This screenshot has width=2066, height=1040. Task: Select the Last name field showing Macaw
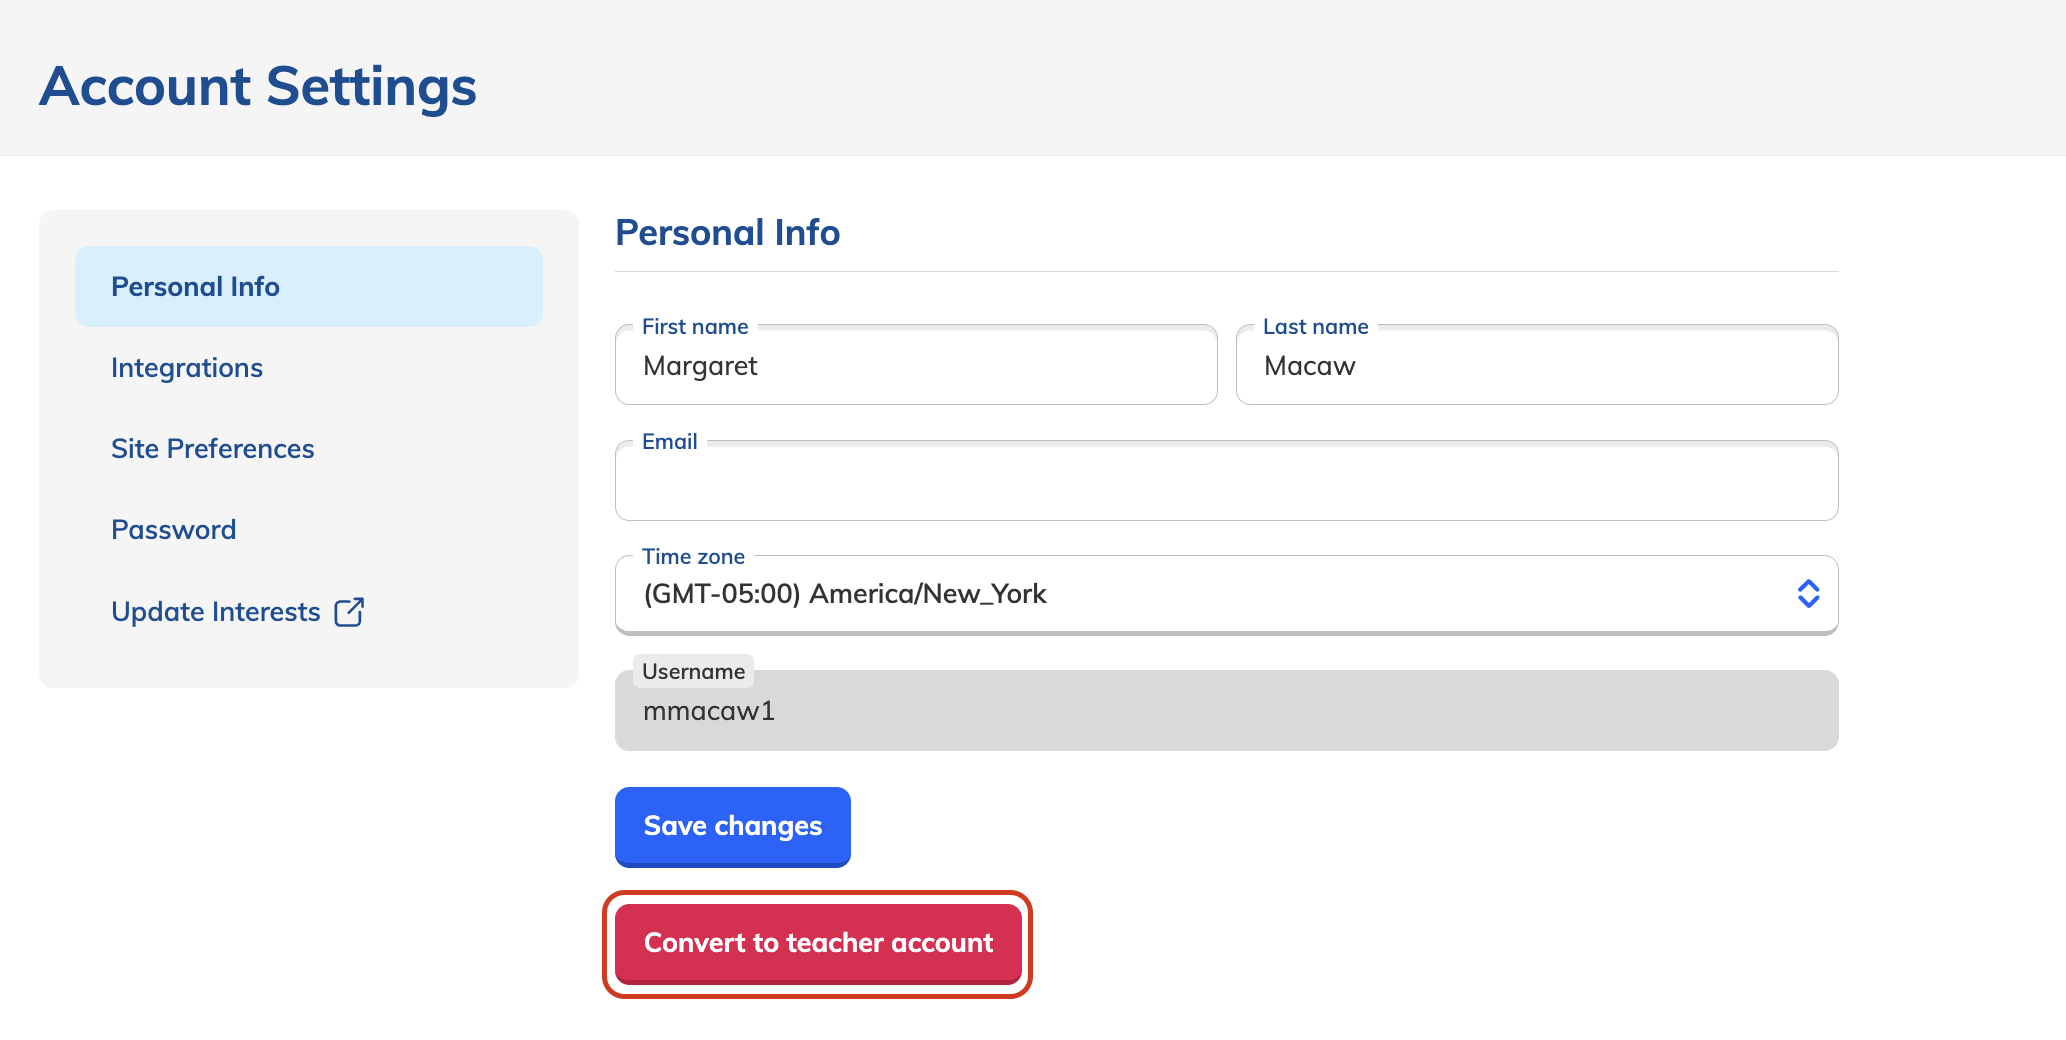point(1536,366)
